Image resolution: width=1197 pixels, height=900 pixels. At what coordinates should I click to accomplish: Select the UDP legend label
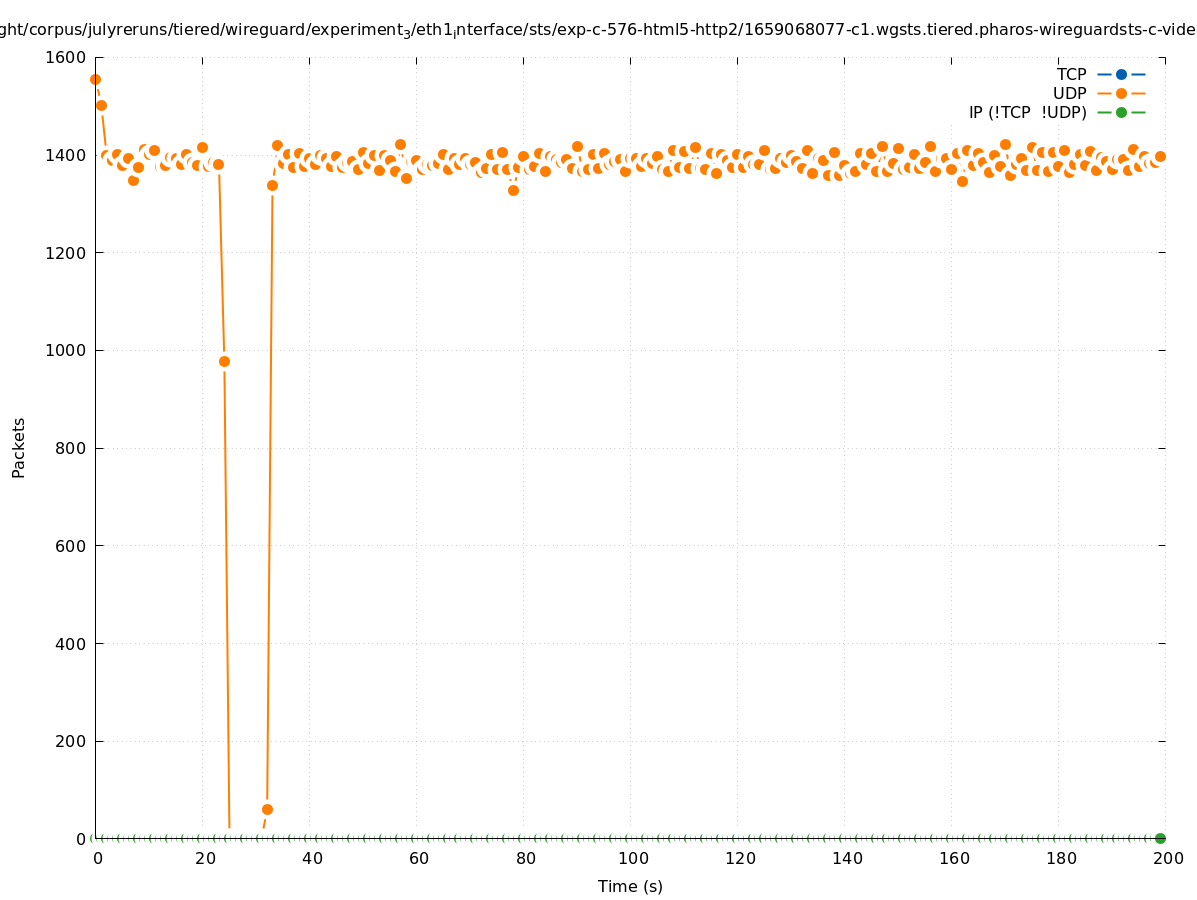1069,93
